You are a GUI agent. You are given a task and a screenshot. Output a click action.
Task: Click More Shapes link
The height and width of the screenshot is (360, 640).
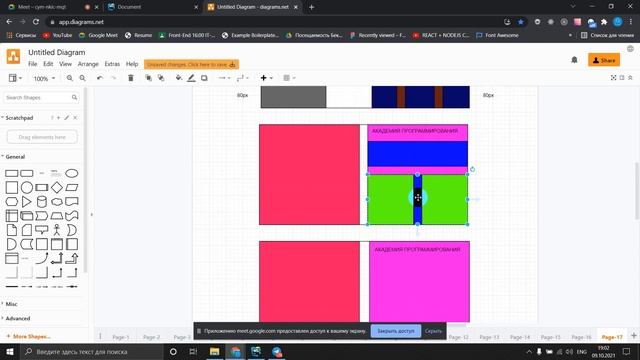click(29, 336)
